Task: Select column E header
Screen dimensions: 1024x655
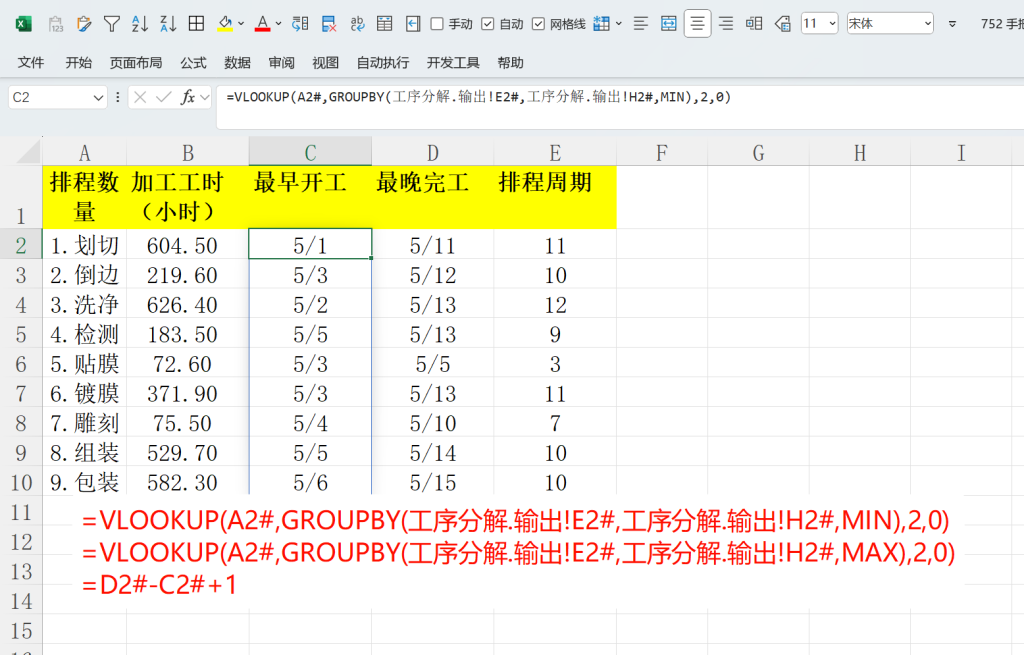Action: coord(555,152)
